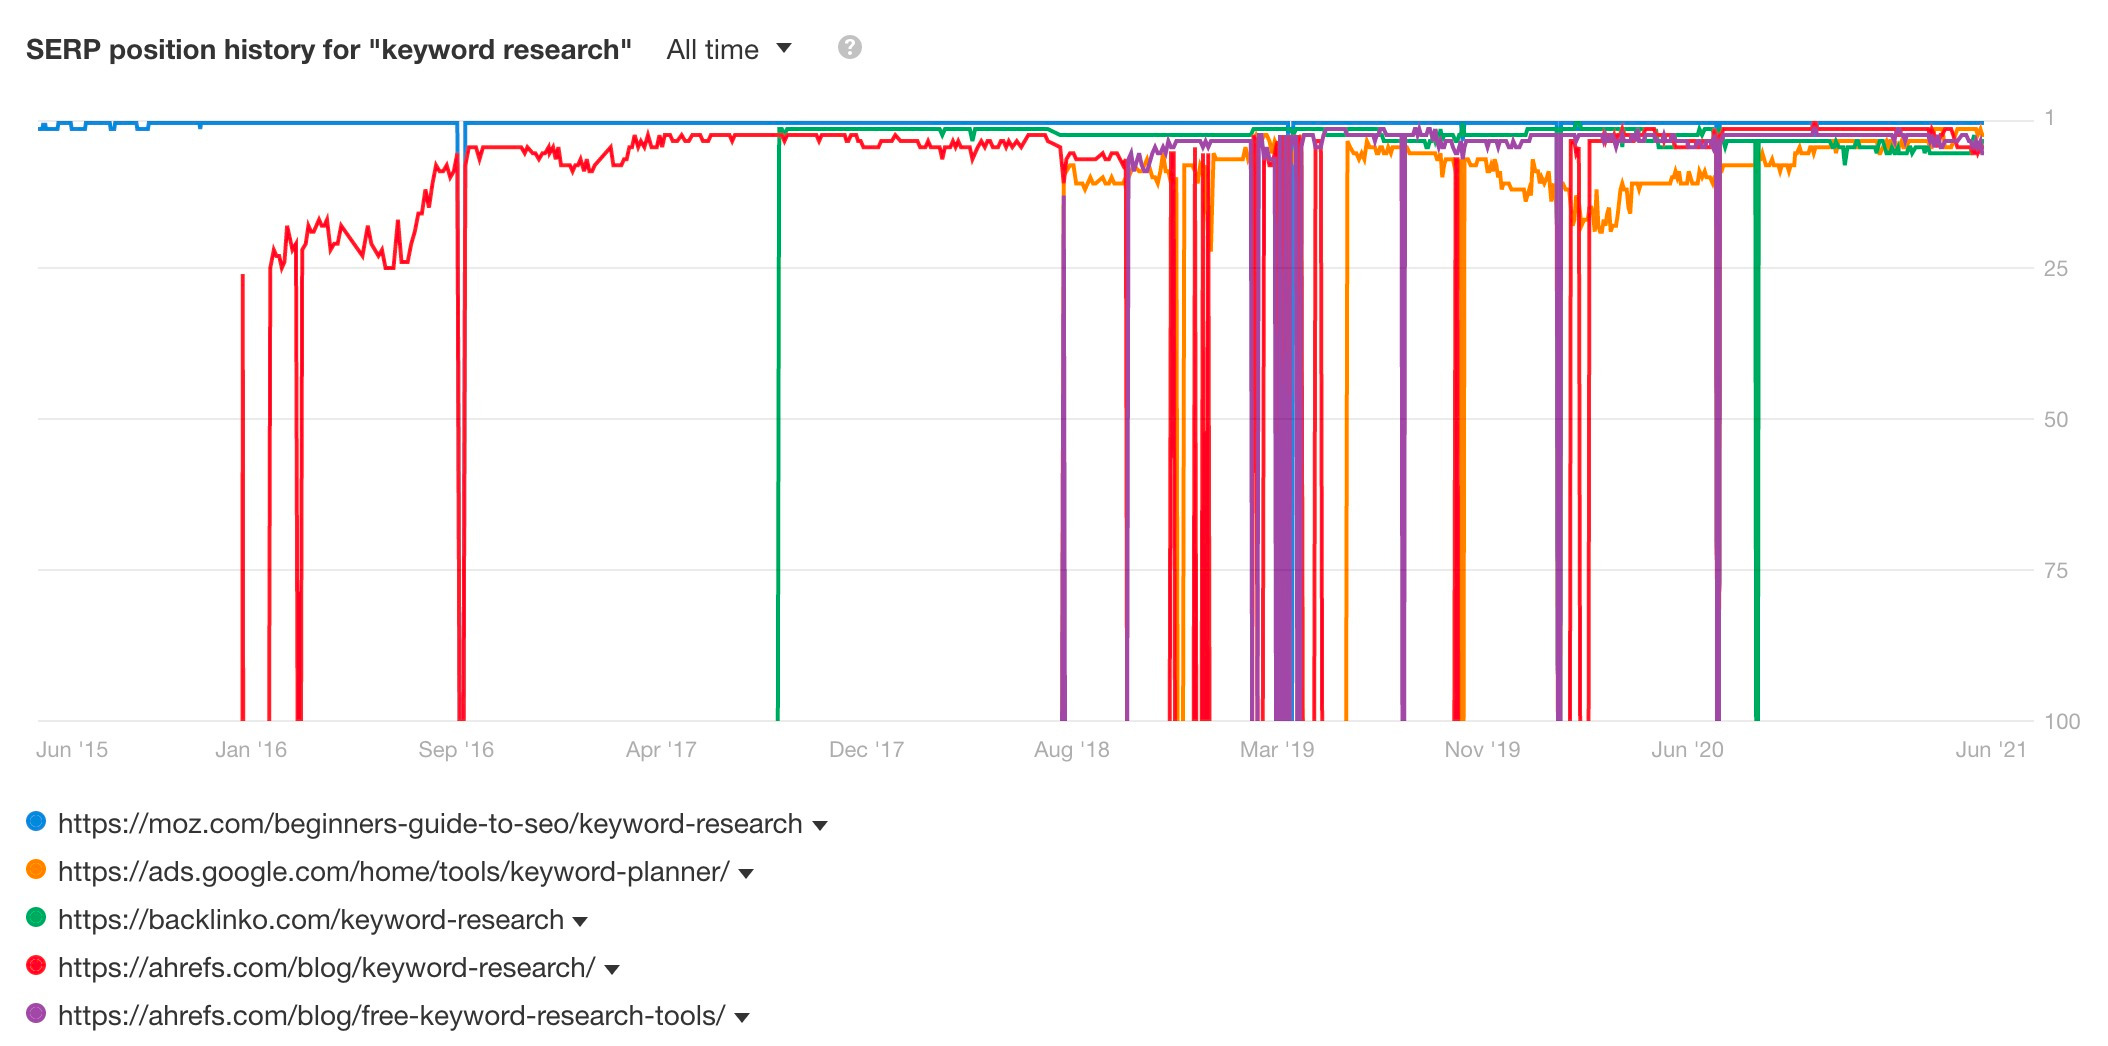The width and height of the screenshot is (2108, 1046).
Task: Expand the ads.google.com URL dropdown arrow
Action: click(746, 874)
